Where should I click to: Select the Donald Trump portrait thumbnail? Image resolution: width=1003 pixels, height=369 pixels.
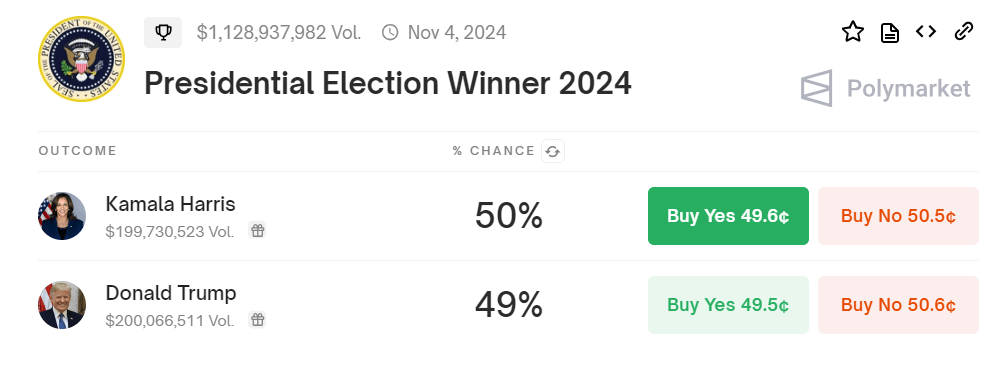click(61, 305)
